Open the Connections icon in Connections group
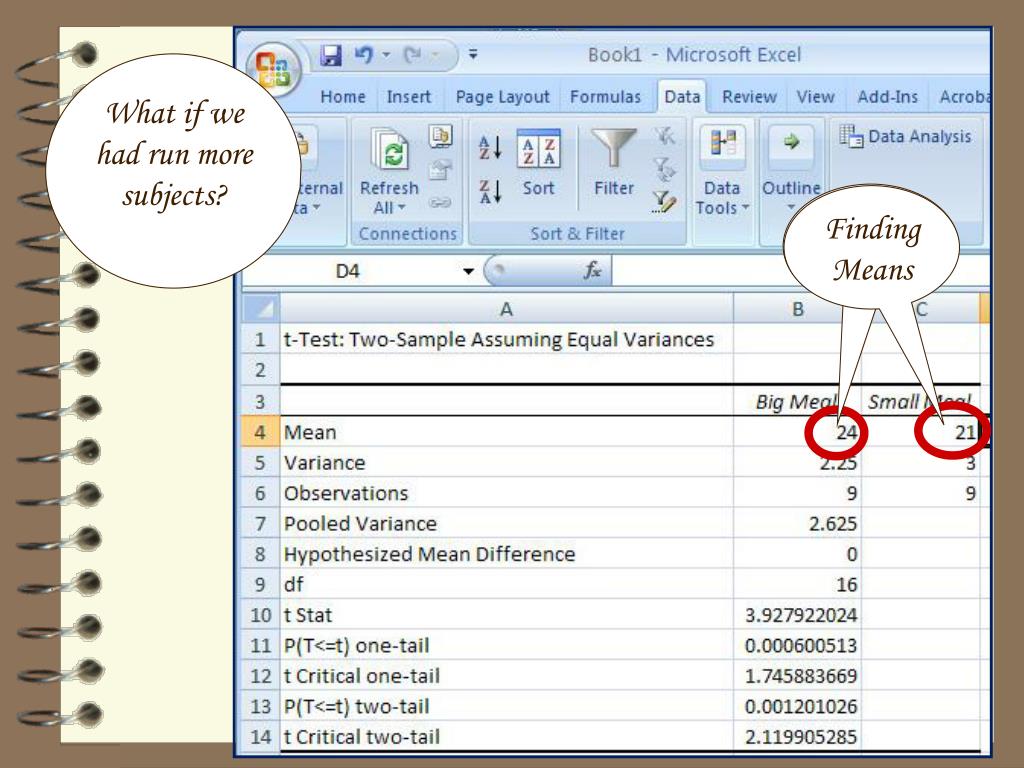This screenshot has width=1024, height=768. [x=440, y=136]
